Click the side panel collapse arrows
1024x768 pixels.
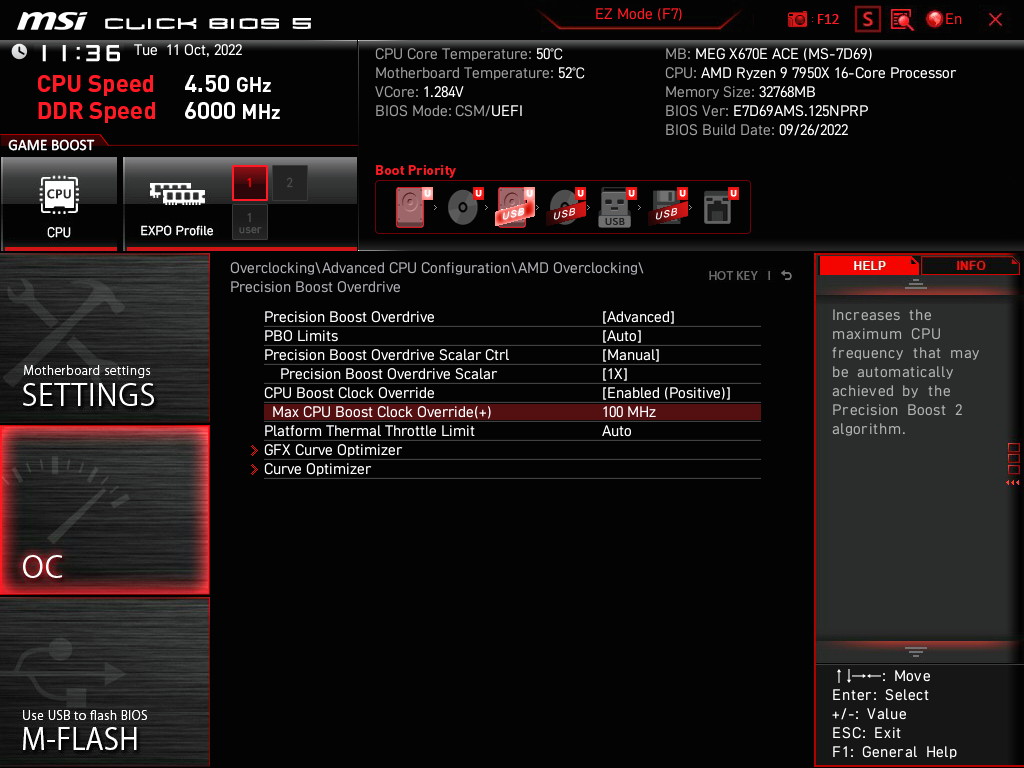click(1012, 483)
